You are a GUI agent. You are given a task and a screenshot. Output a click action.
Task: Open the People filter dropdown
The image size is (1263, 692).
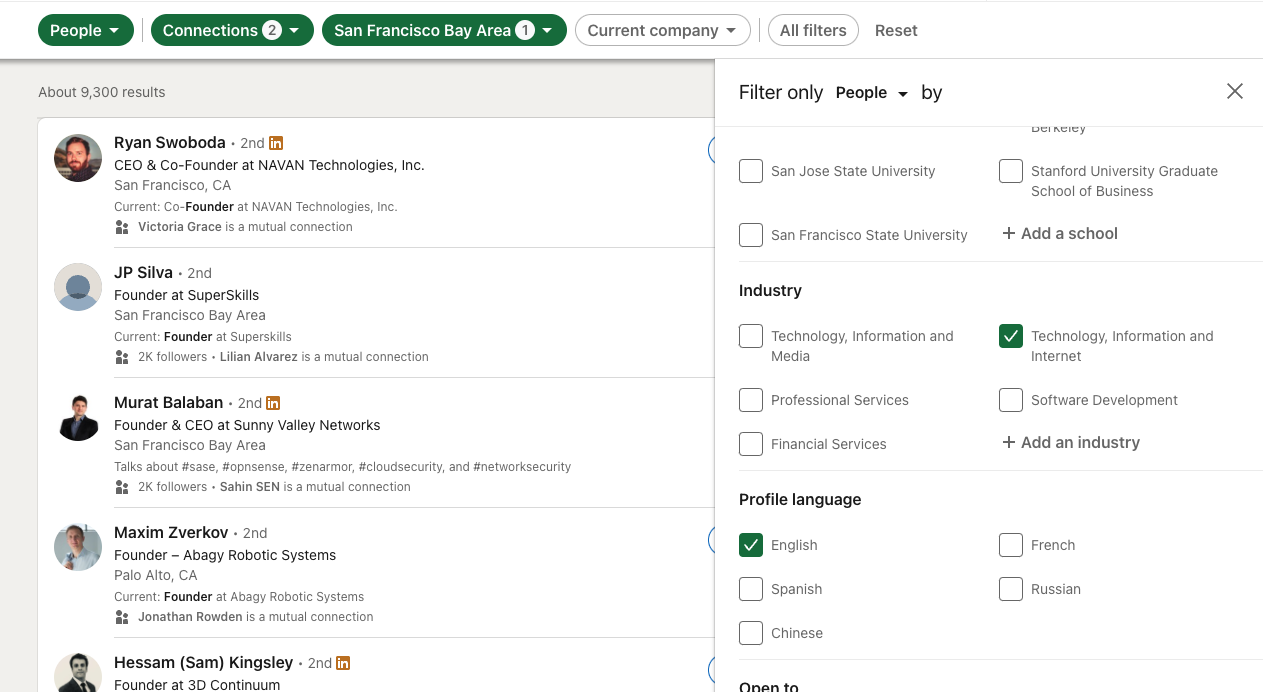pyautogui.click(x=86, y=30)
